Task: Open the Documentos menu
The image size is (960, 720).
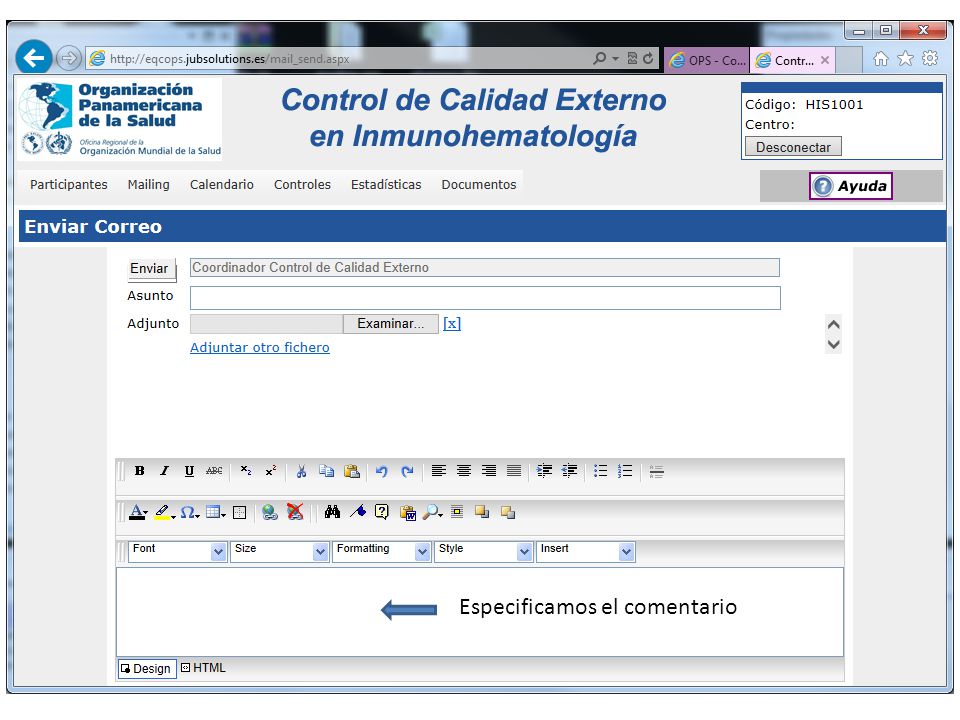Action: click(479, 184)
